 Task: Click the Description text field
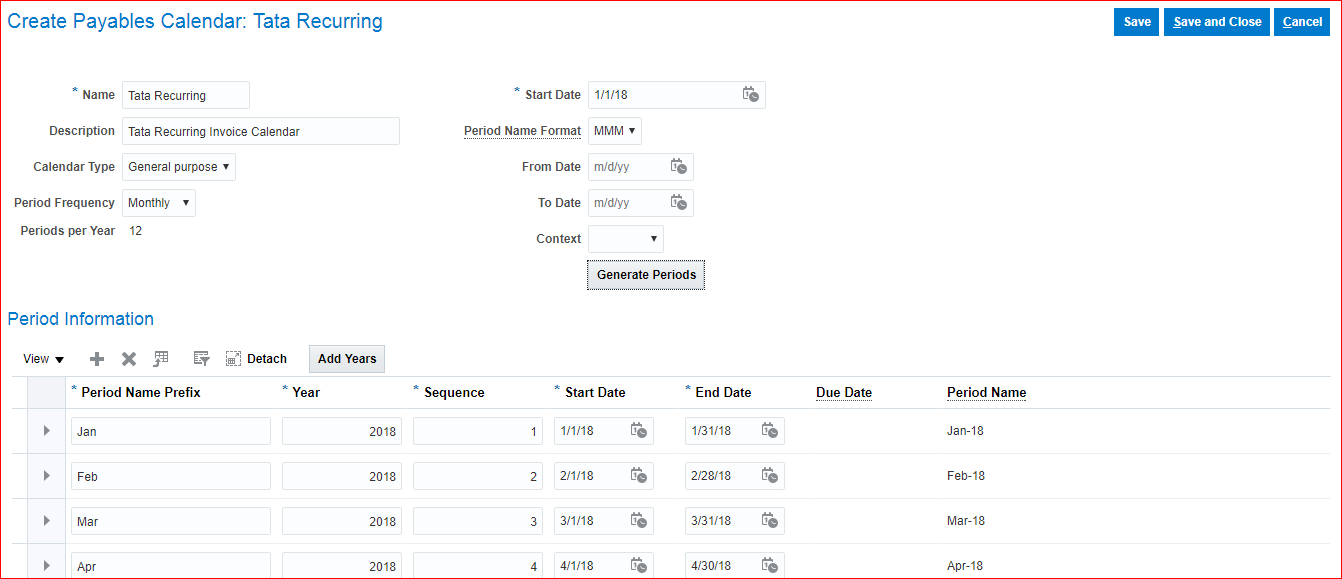coord(260,131)
